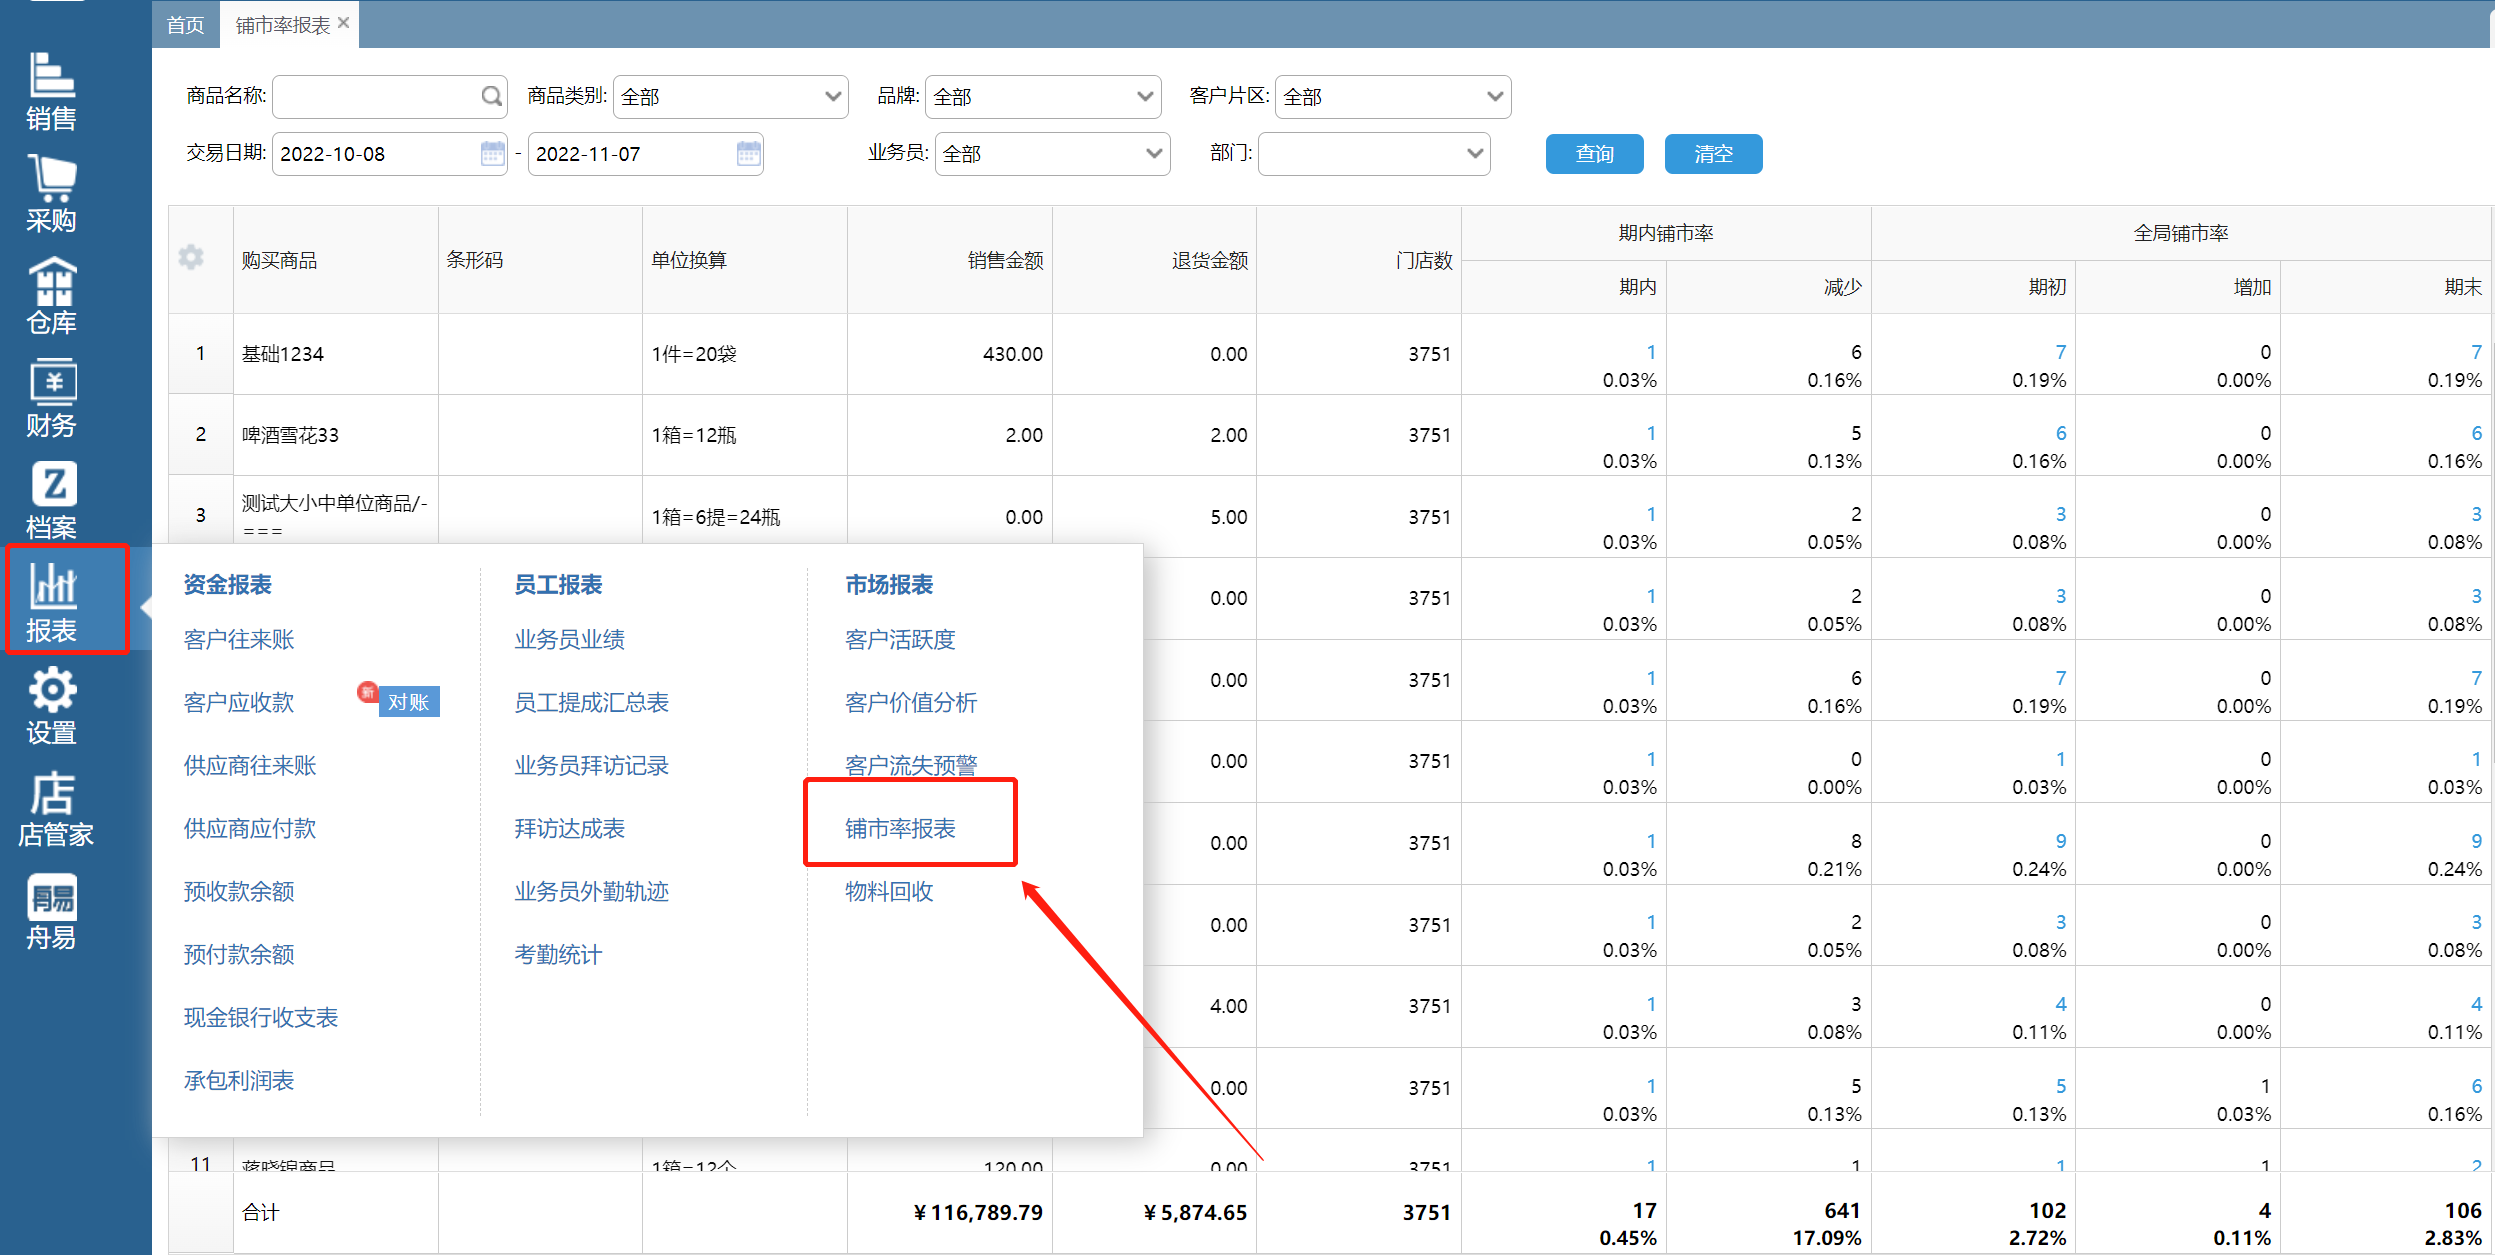Open the 仓库 warehouse icon
This screenshot has height=1255, width=2495.
[x=51, y=296]
